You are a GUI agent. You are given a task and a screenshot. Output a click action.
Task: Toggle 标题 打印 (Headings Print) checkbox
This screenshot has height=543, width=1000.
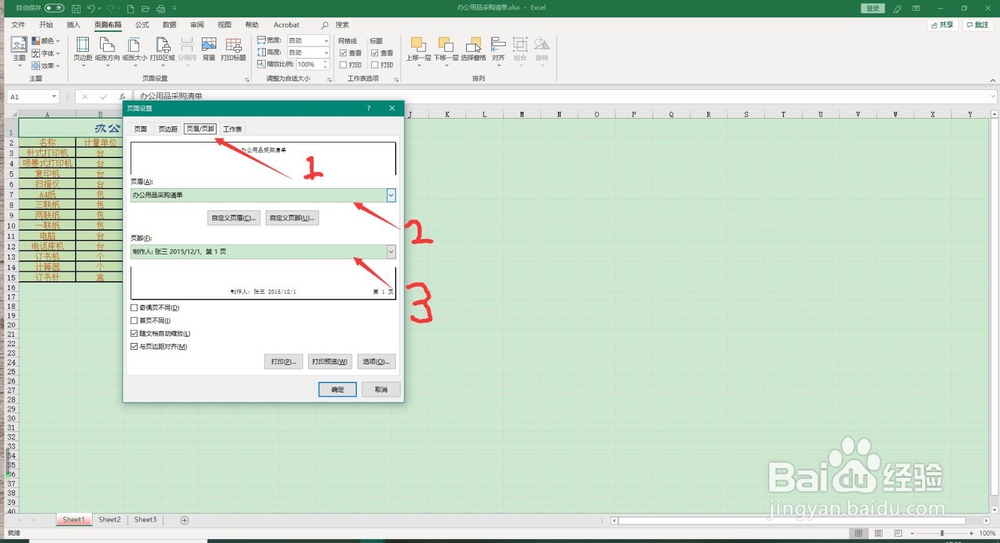pos(375,64)
